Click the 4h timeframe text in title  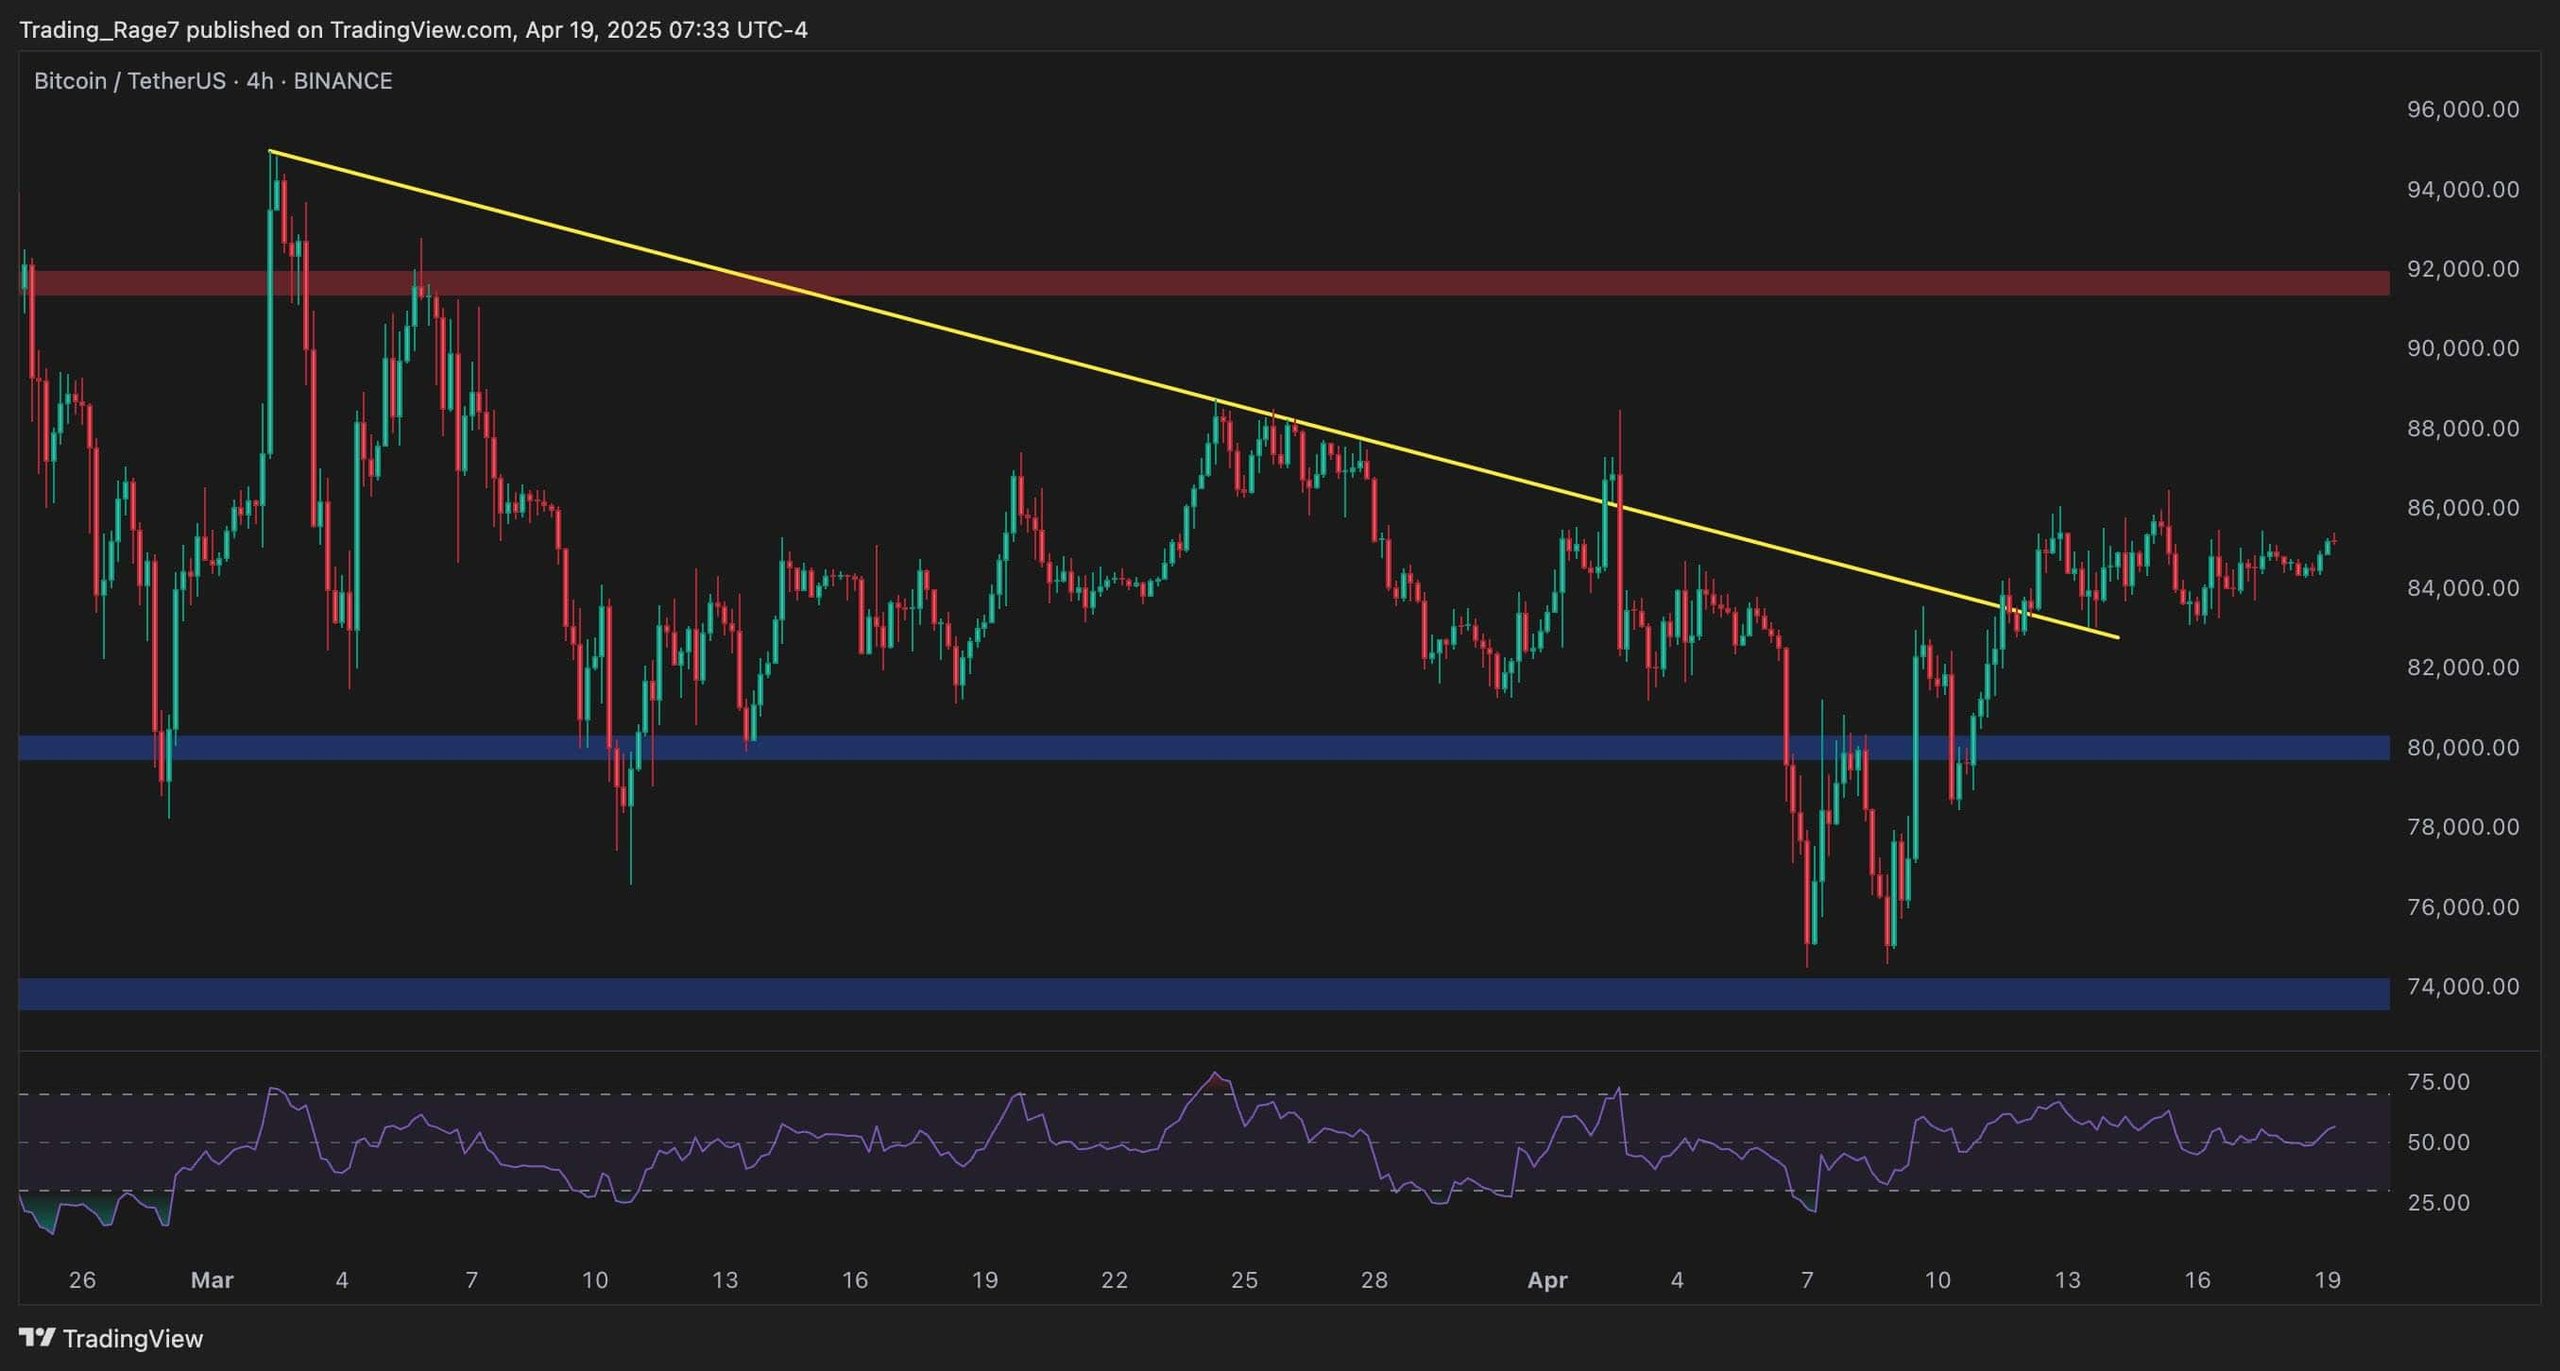point(259,81)
